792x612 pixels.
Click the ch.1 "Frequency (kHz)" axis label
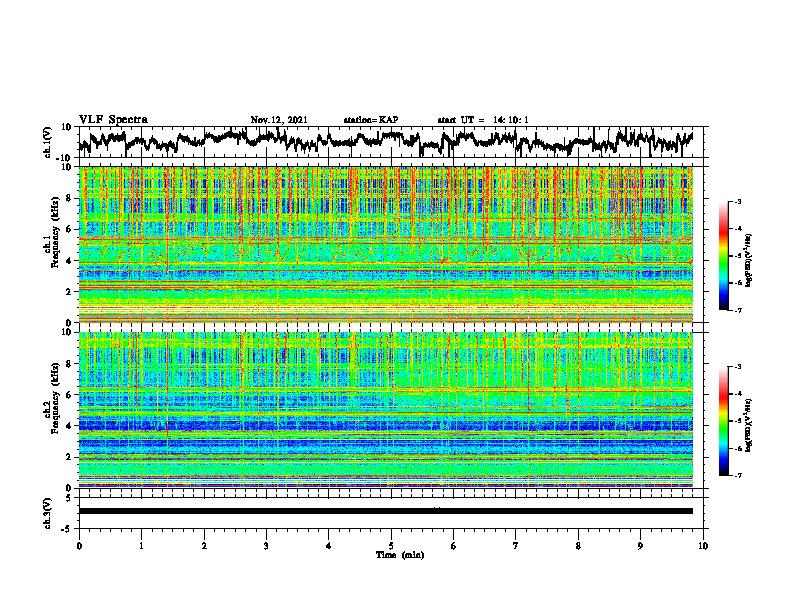coord(55,233)
